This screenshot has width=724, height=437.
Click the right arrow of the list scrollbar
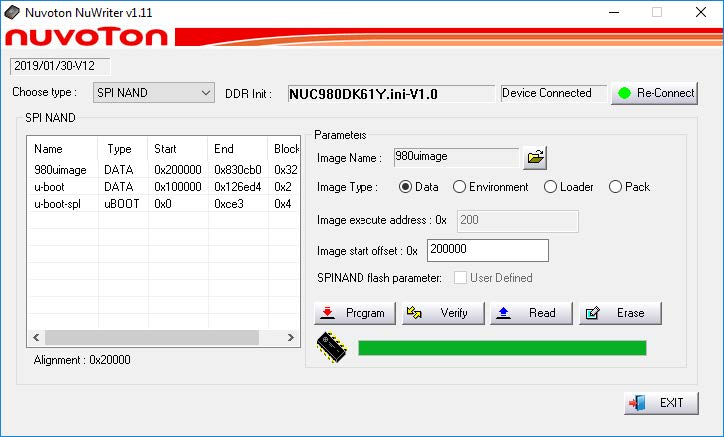click(290, 337)
